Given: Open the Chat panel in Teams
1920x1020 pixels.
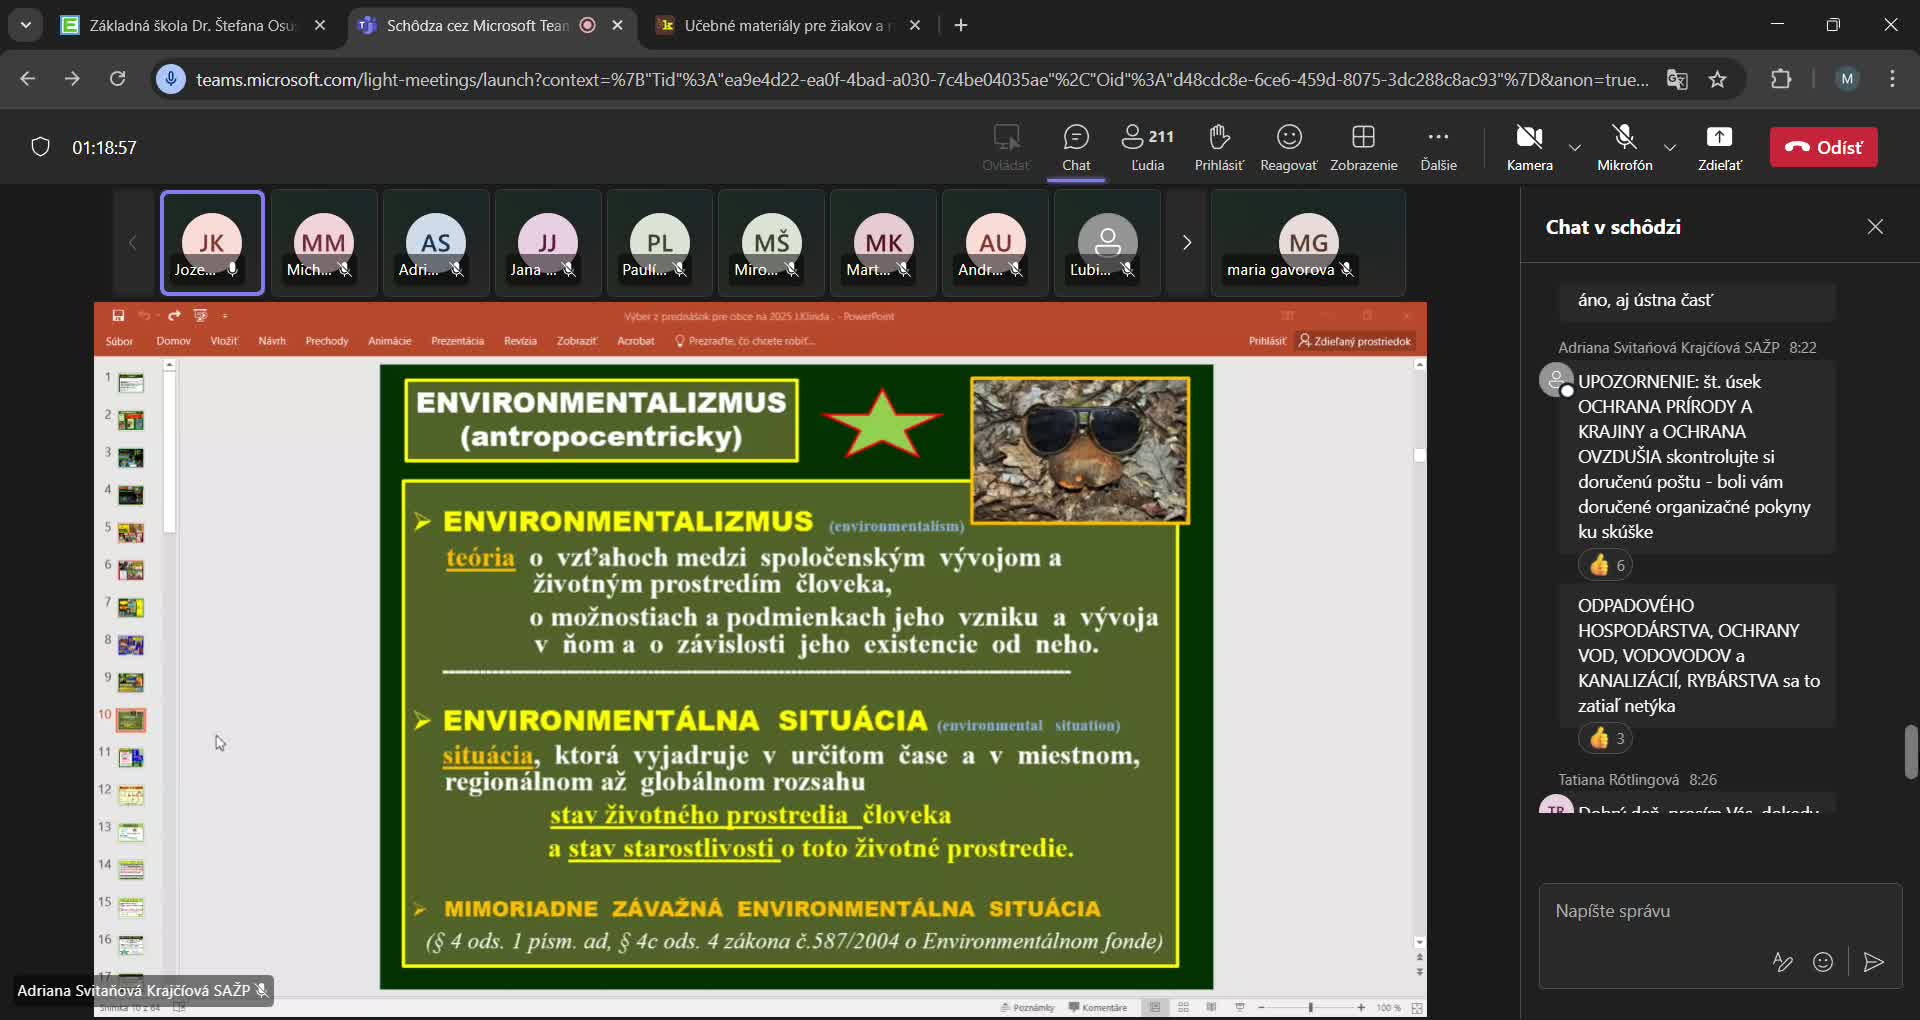Looking at the screenshot, I should tap(1076, 147).
